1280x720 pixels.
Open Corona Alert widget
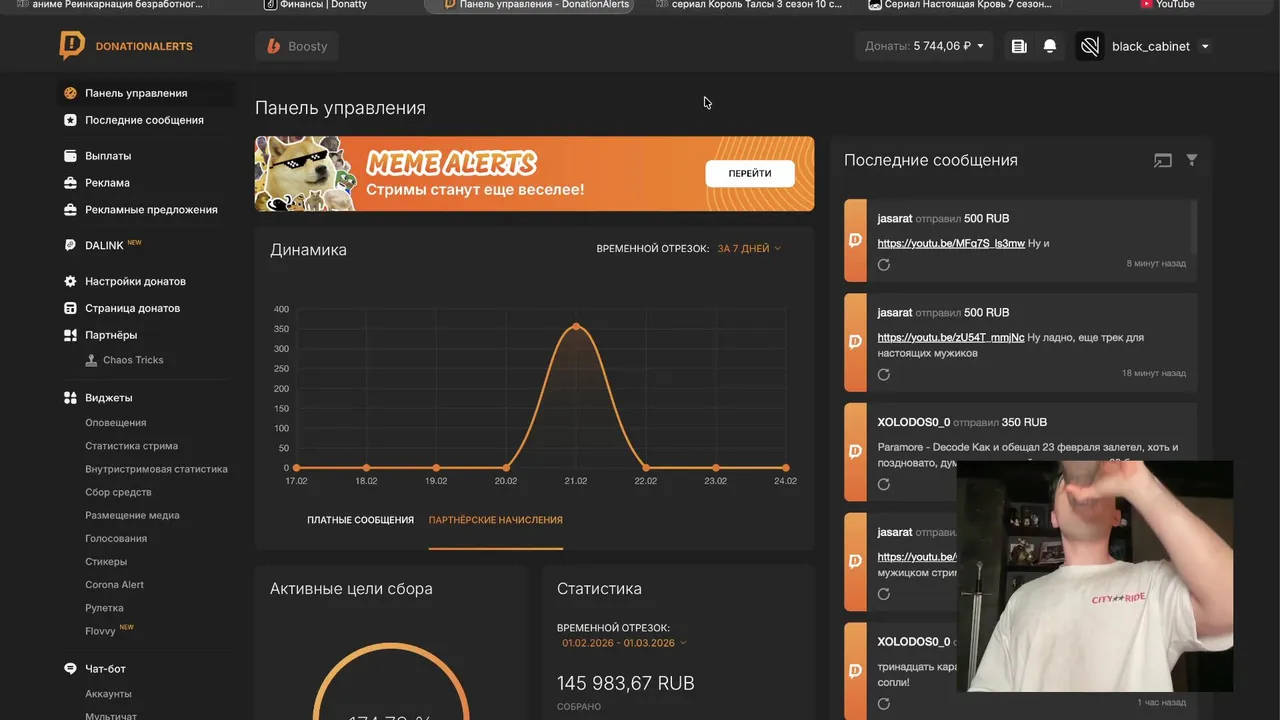click(115, 585)
